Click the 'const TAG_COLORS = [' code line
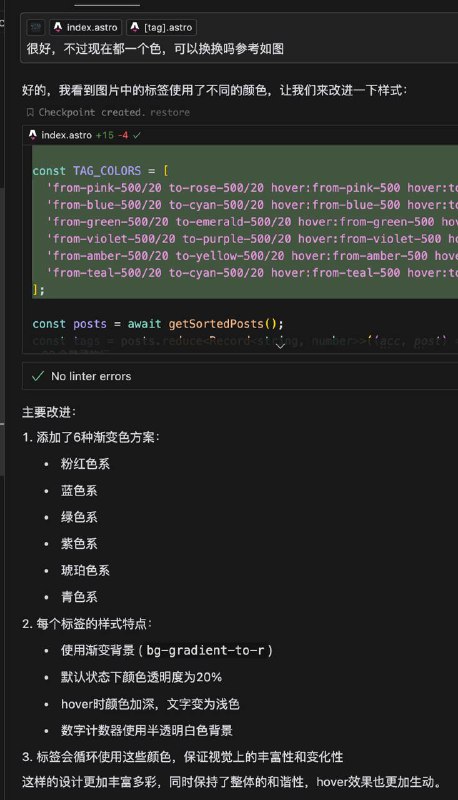 100,170
